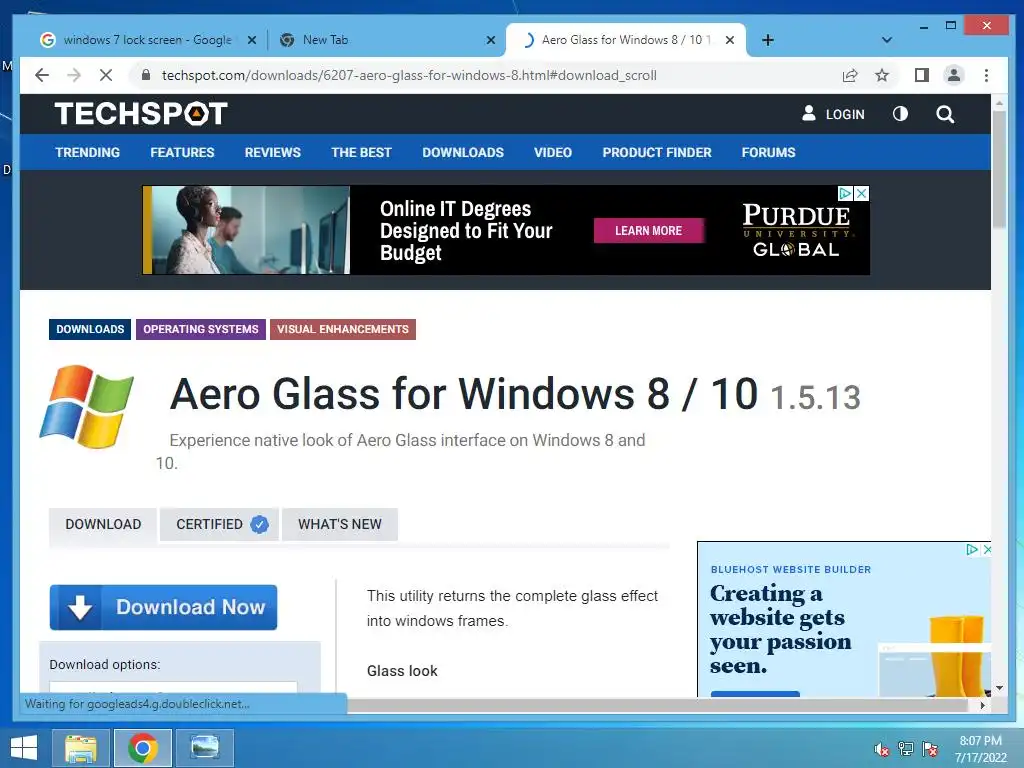Image resolution: width=1024 pixels, height=768 pixels.
Task: Click the scroll down arrow
Action: (x=999, y=688)
